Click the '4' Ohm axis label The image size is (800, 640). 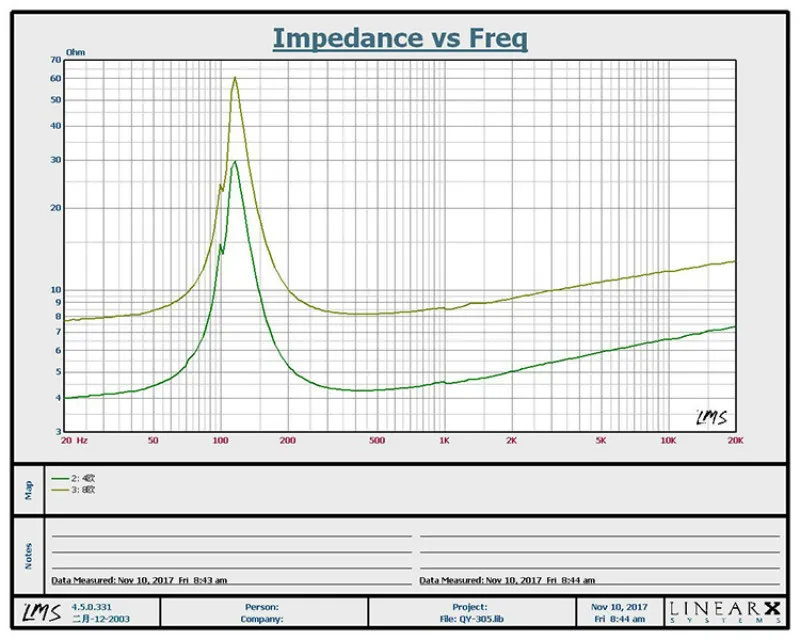click(x=58, y=398)
